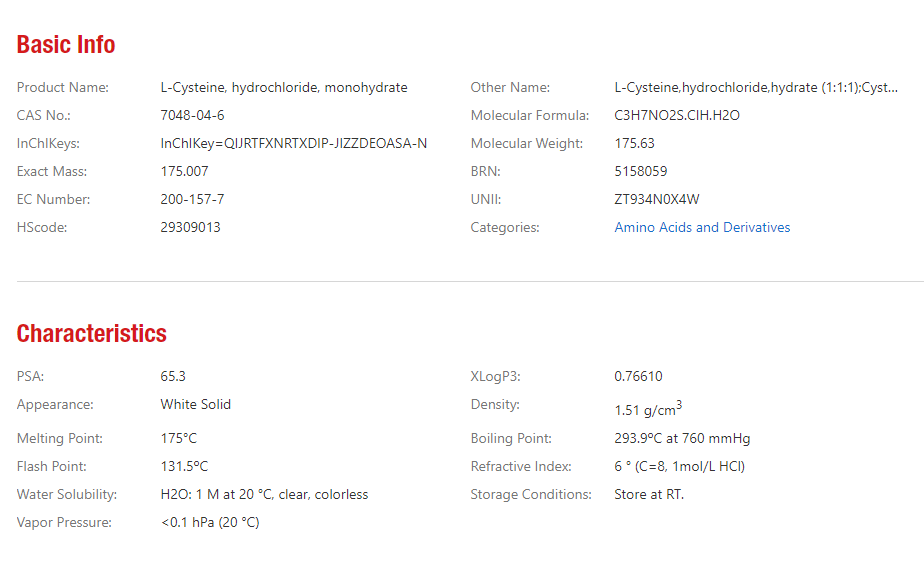The width and height of the screenshot is (924, 567).
Task: Click the product name L-Cysteine hydrochloride monohydrate
Action: pos(284,88)
